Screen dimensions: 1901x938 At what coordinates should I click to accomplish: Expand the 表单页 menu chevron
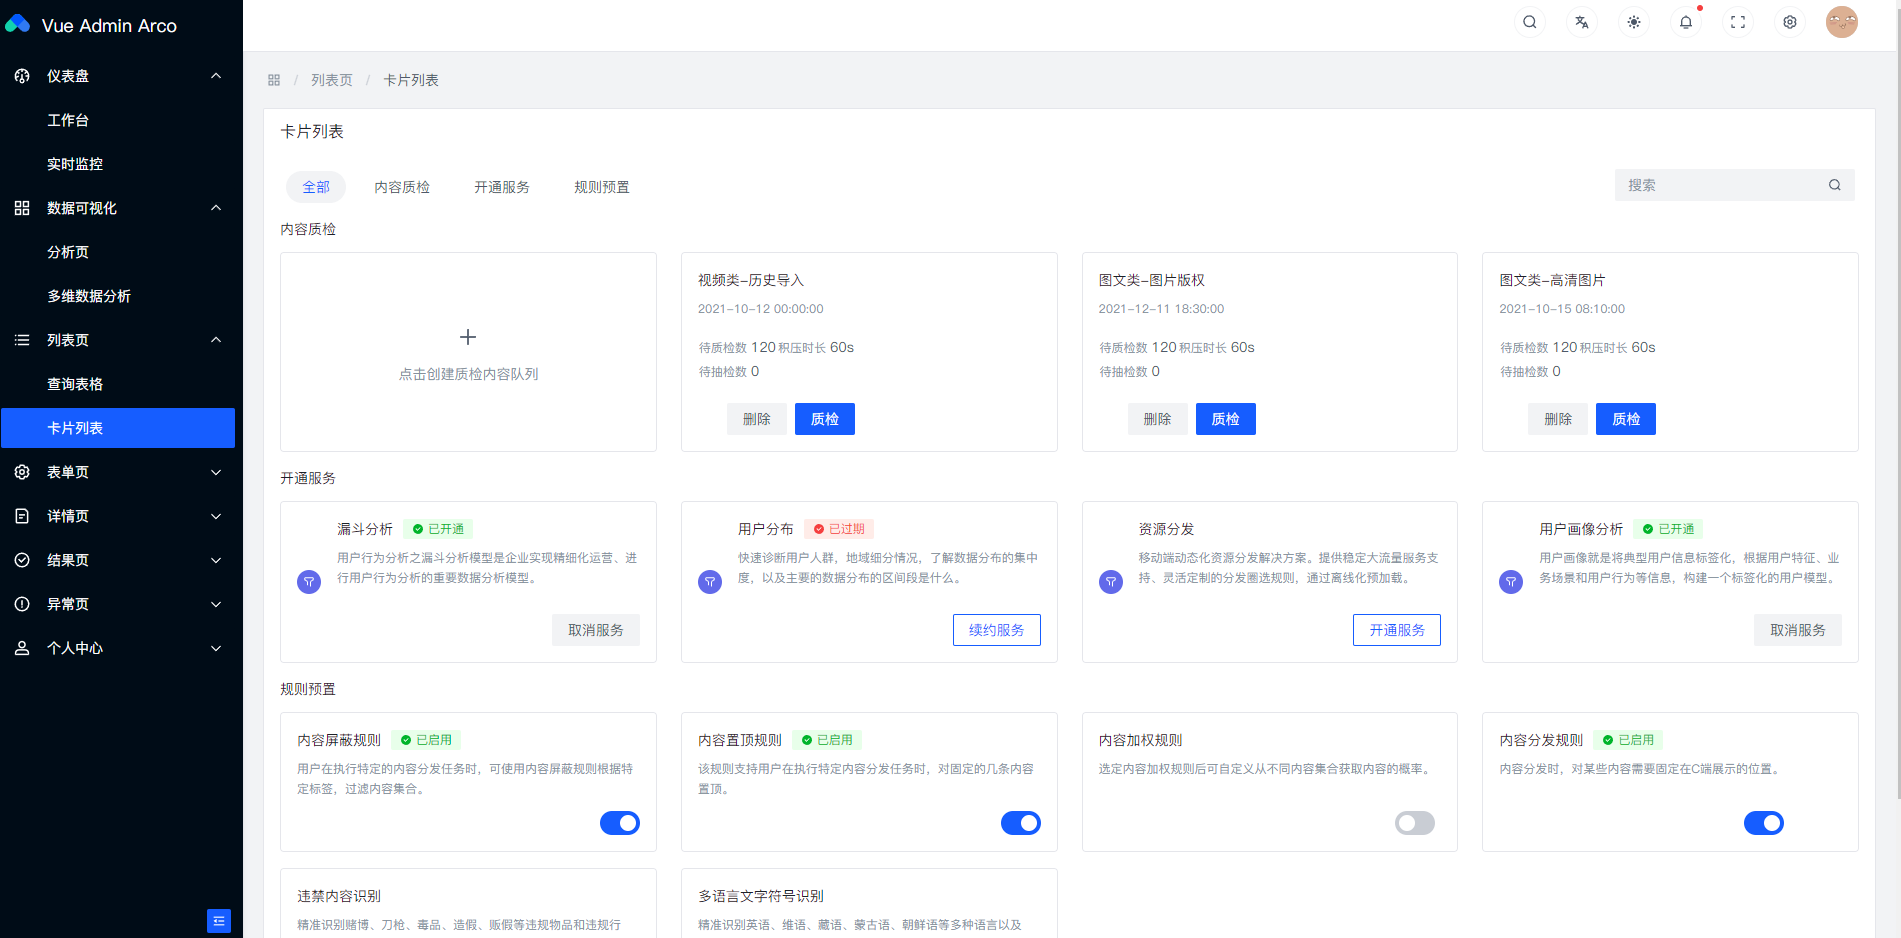pos(216,472)
